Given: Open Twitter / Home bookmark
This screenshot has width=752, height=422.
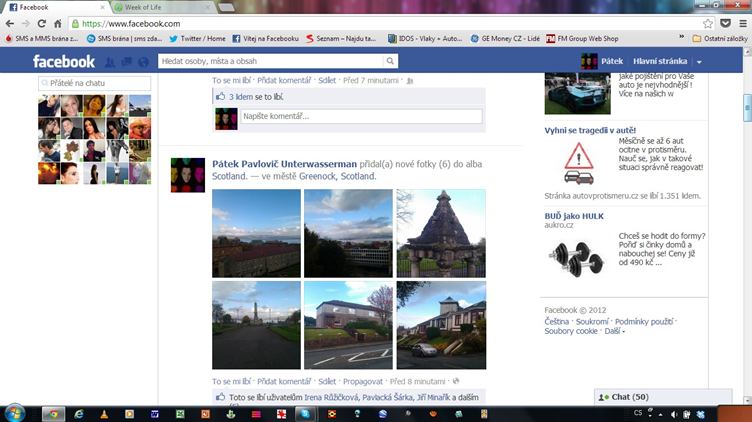Looking at the screenshot, I should 197,38.
